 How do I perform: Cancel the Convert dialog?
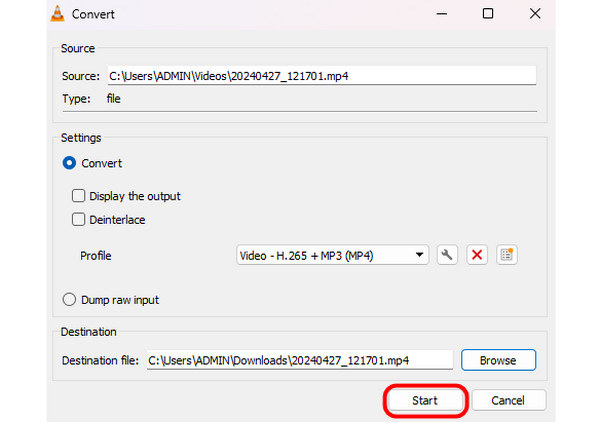click(x=508, y=401)
